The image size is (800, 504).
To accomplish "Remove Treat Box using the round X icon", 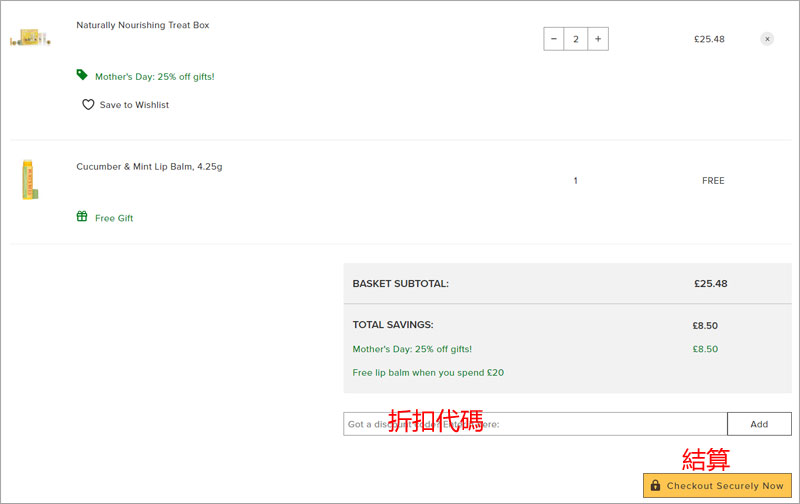I will 767,39.
